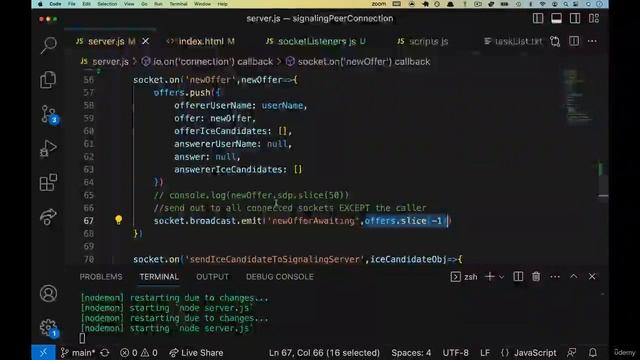The width and height of the screenshot is (640, 360).
Task: Open the remote window button in status bar
Action: tap(43, 353)
